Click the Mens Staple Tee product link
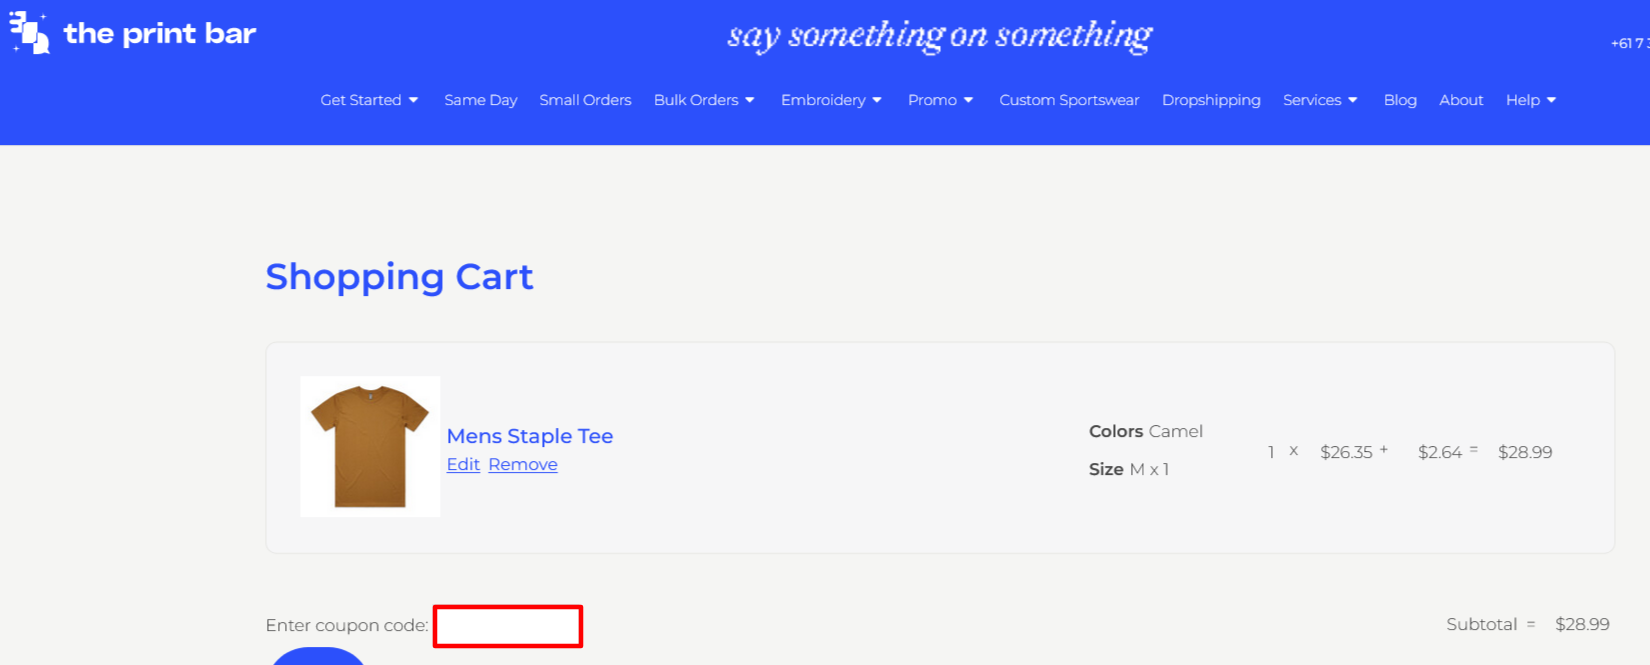 [x=530, y=436]
